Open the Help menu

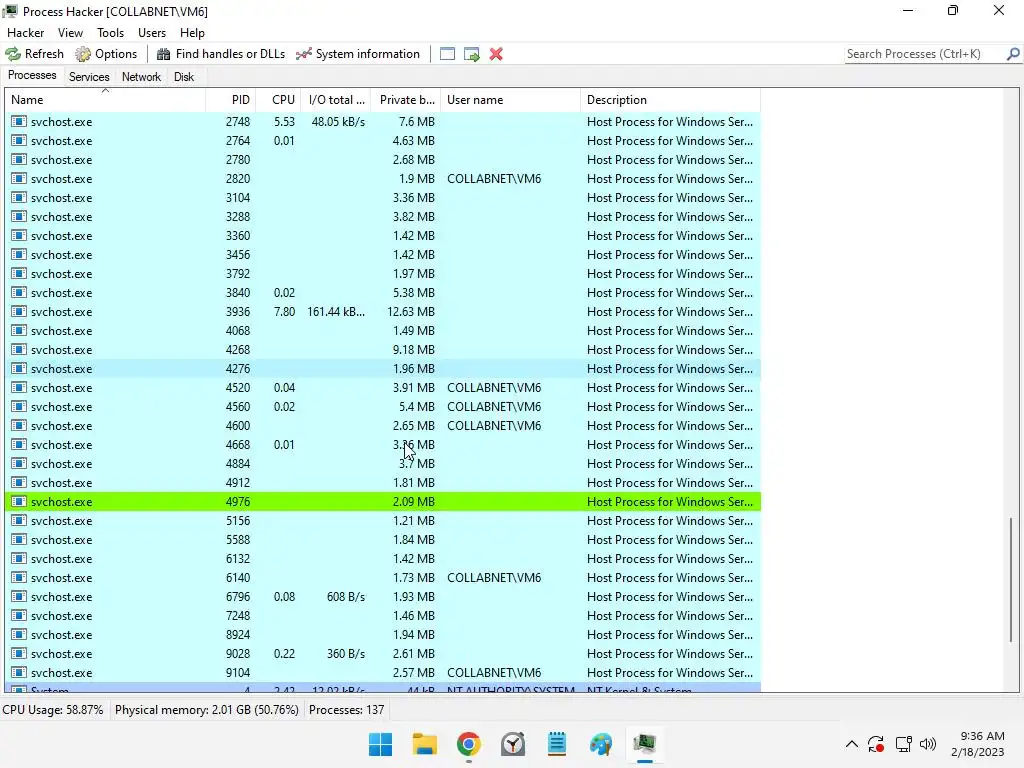click(192, 33)
